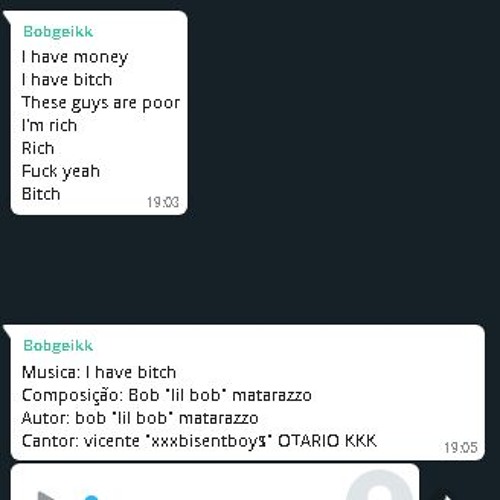Click the 19:03 message timestamp
The height and width of the screenshot is (500, 500).
[x=163, y=202]
